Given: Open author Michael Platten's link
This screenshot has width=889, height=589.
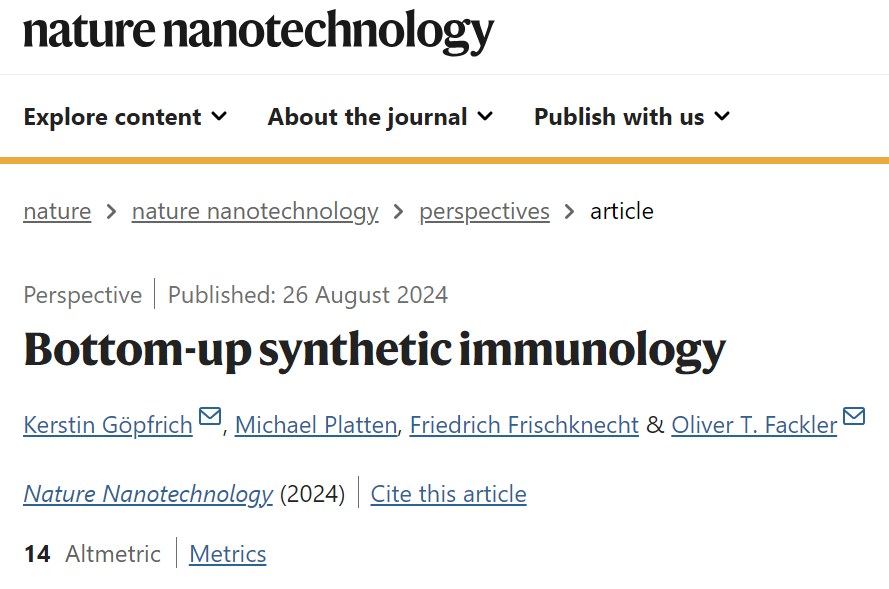Looking at the screenshot, I should tap(316, 425).
